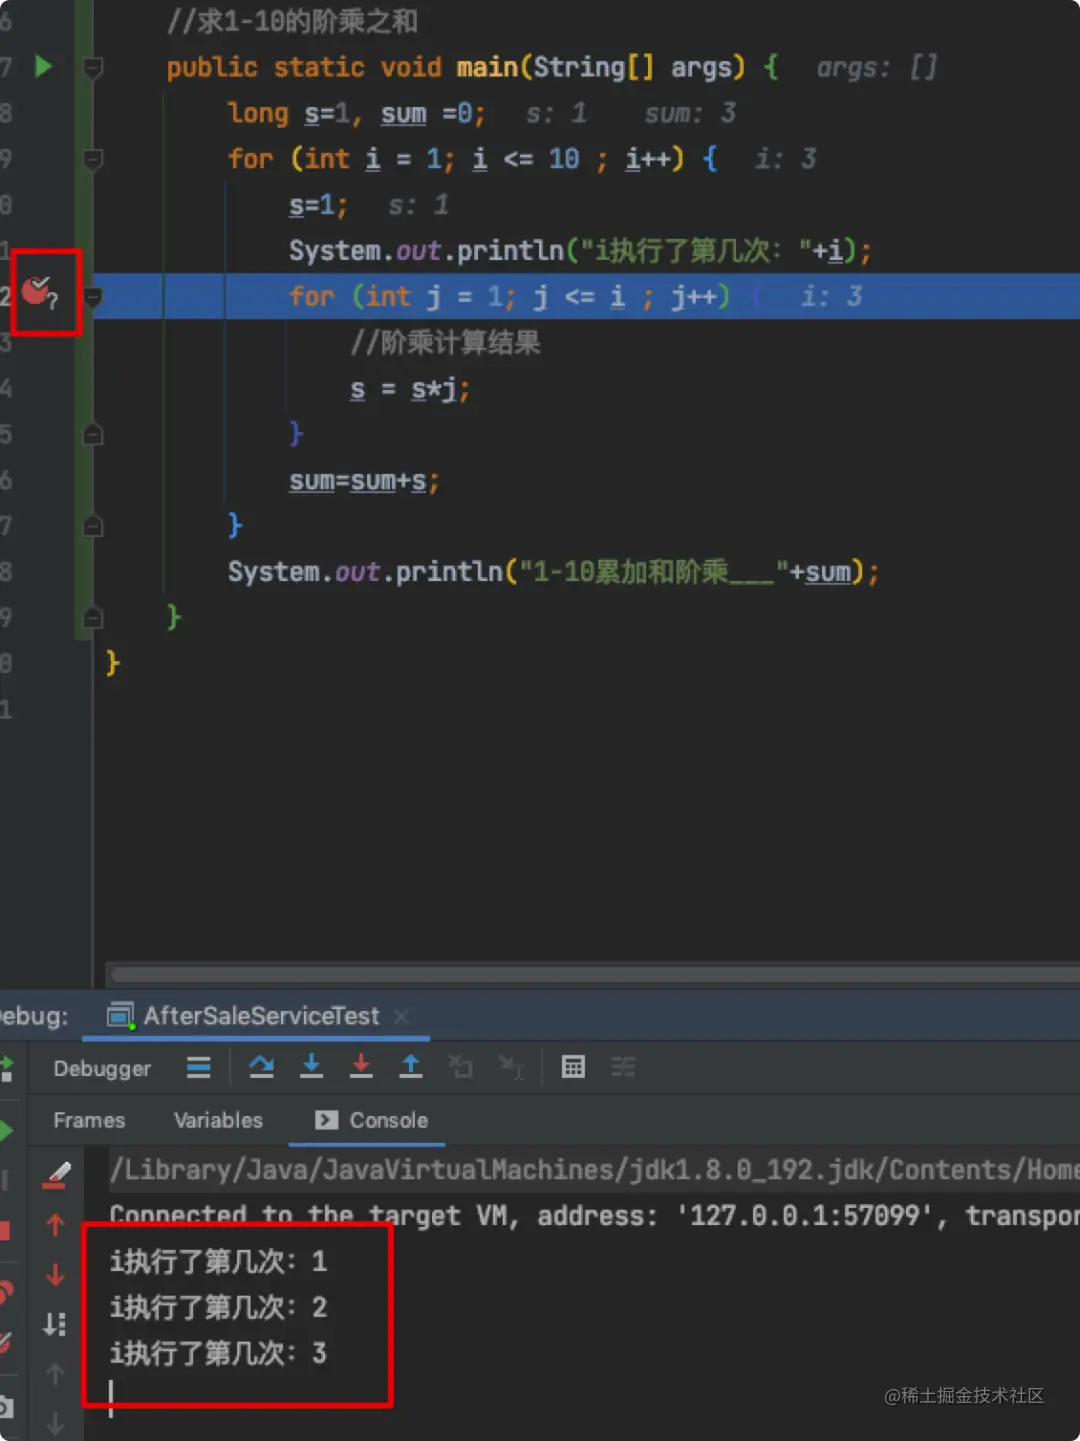
Task: Switch to the Debugger tab
Action: pos(102,1069)
